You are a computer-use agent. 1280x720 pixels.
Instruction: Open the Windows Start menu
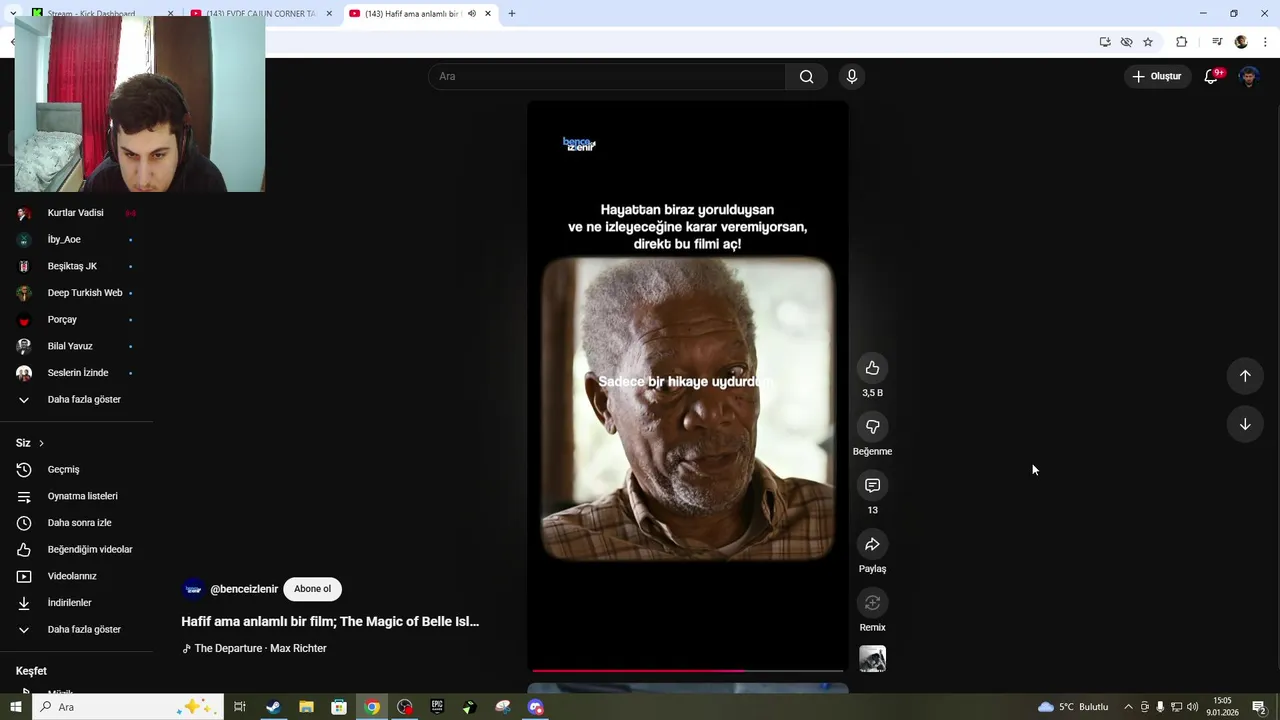click(15, 707)
